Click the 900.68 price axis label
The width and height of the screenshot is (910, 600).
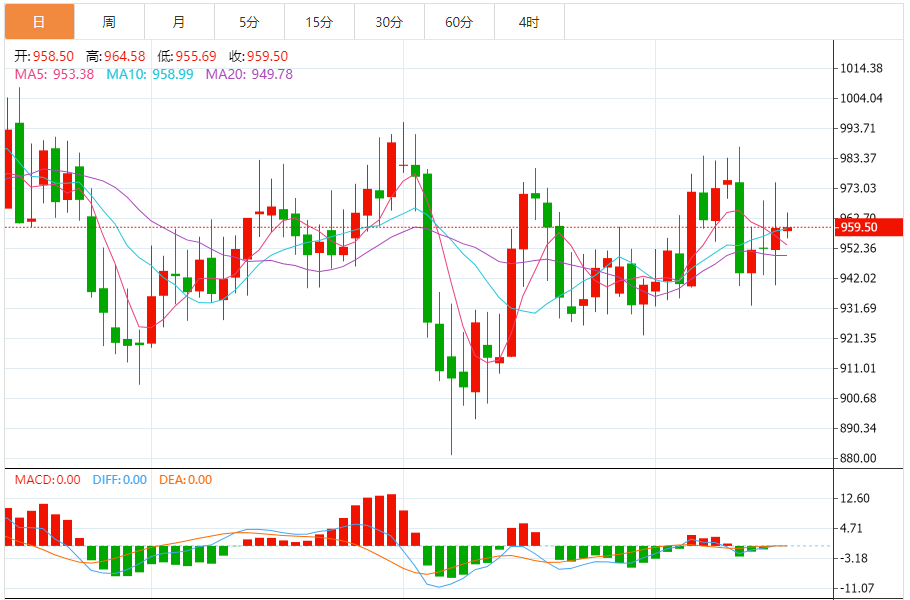coord(858,398)
